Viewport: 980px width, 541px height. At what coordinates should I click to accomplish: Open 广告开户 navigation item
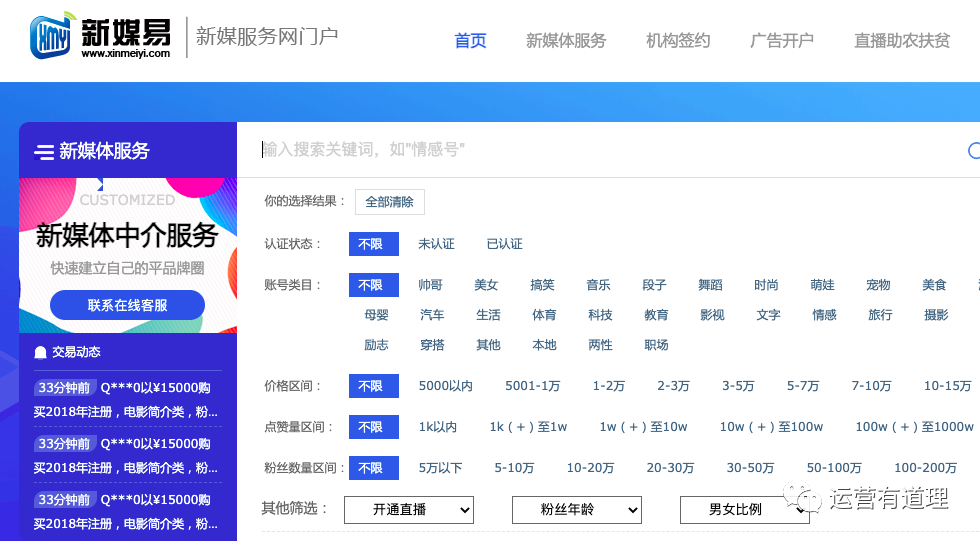click(782, 41)
